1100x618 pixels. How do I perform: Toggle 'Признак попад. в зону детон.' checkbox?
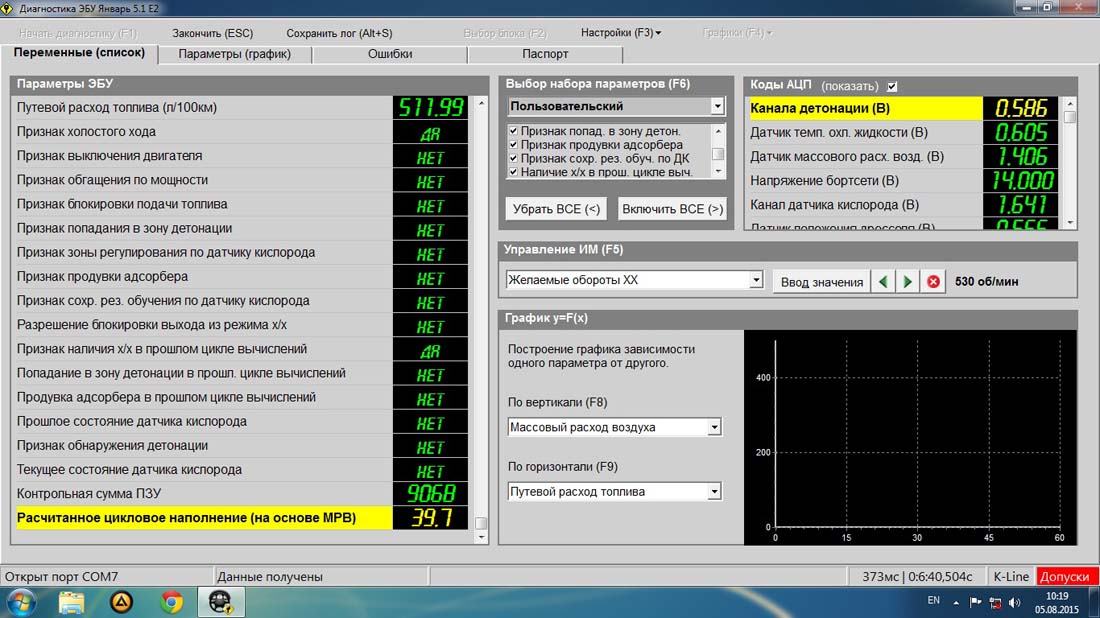click(513, 131)
